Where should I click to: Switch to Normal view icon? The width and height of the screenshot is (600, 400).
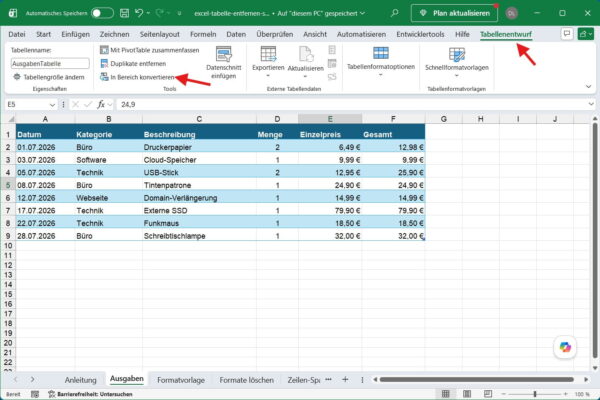point(445,394)
